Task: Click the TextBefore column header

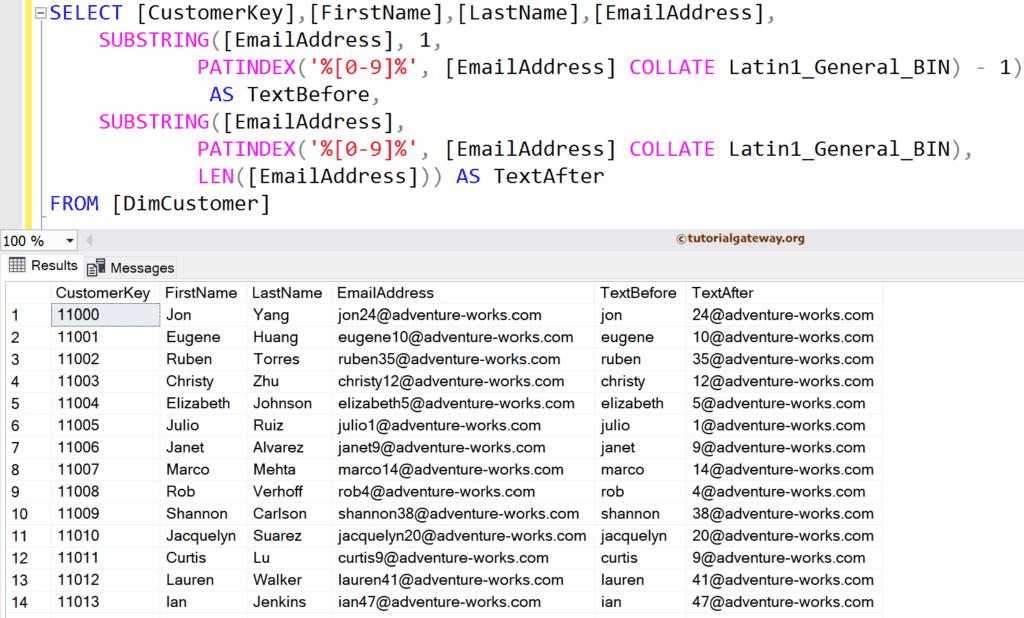Action: coord(638,293)
